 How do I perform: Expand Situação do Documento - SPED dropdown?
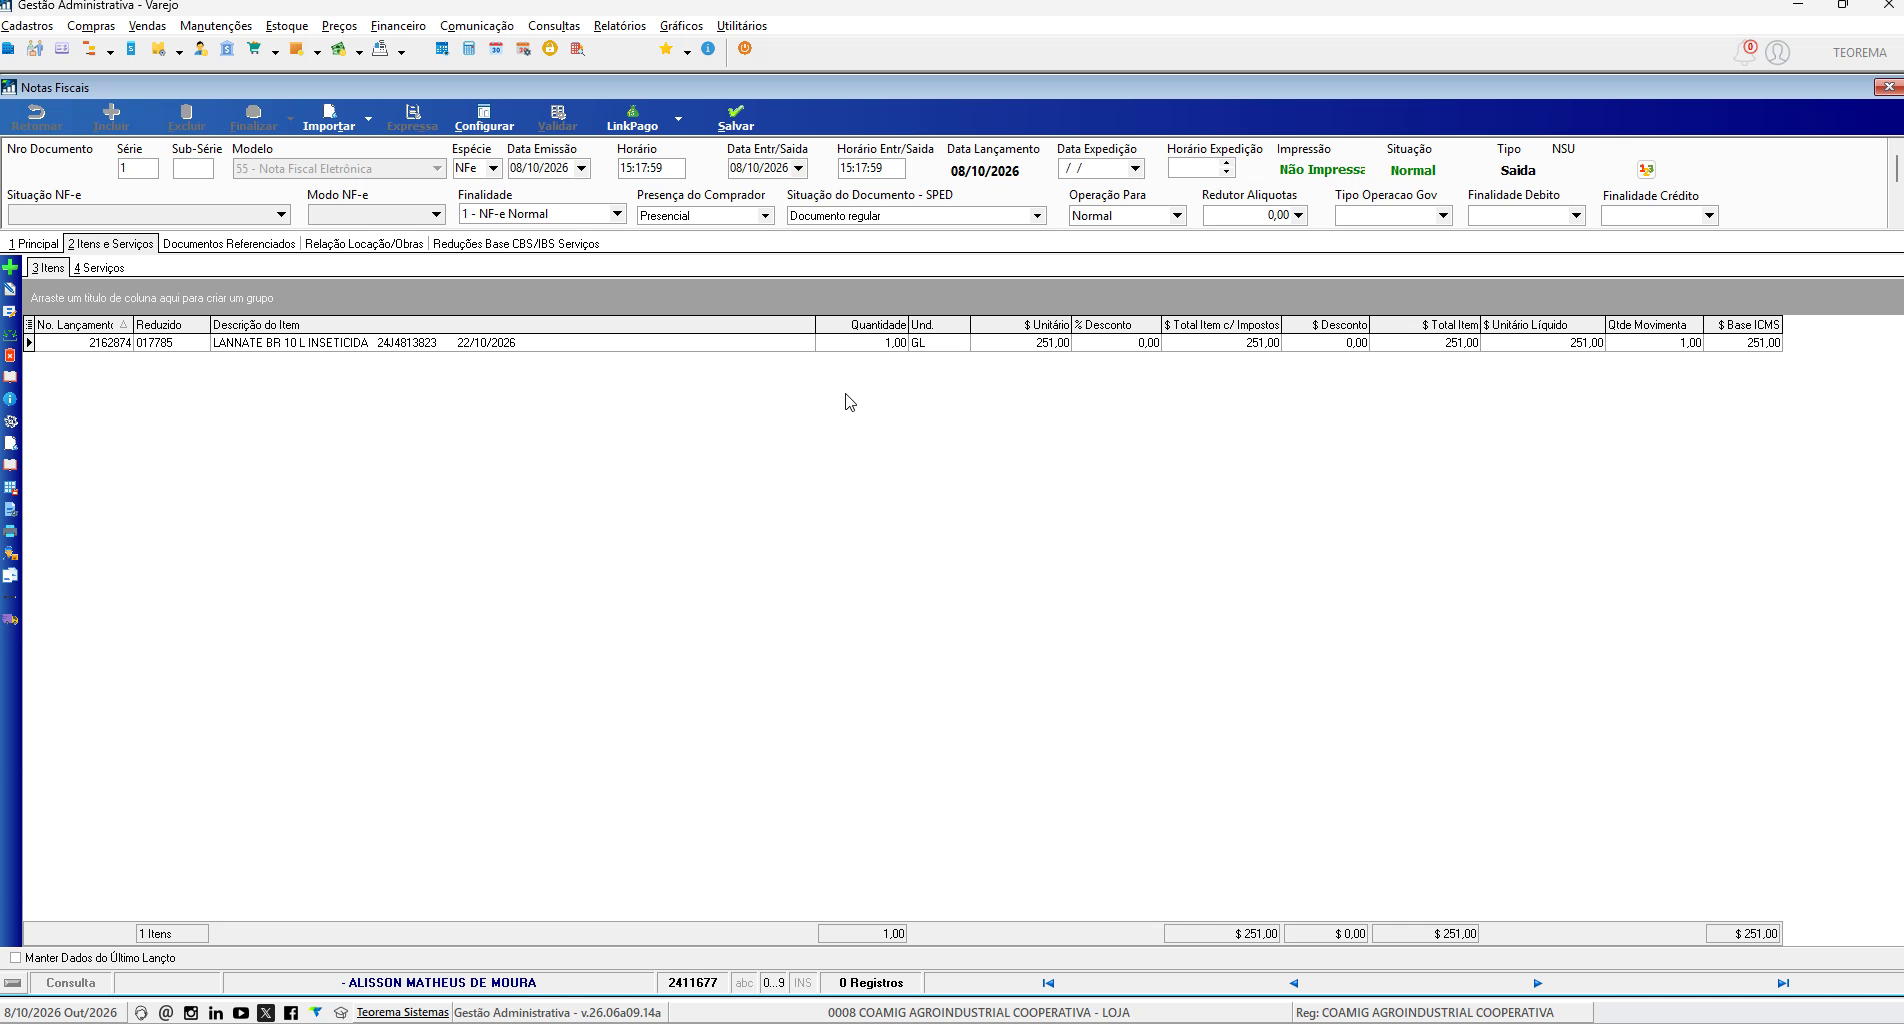tap(1037, 216)
